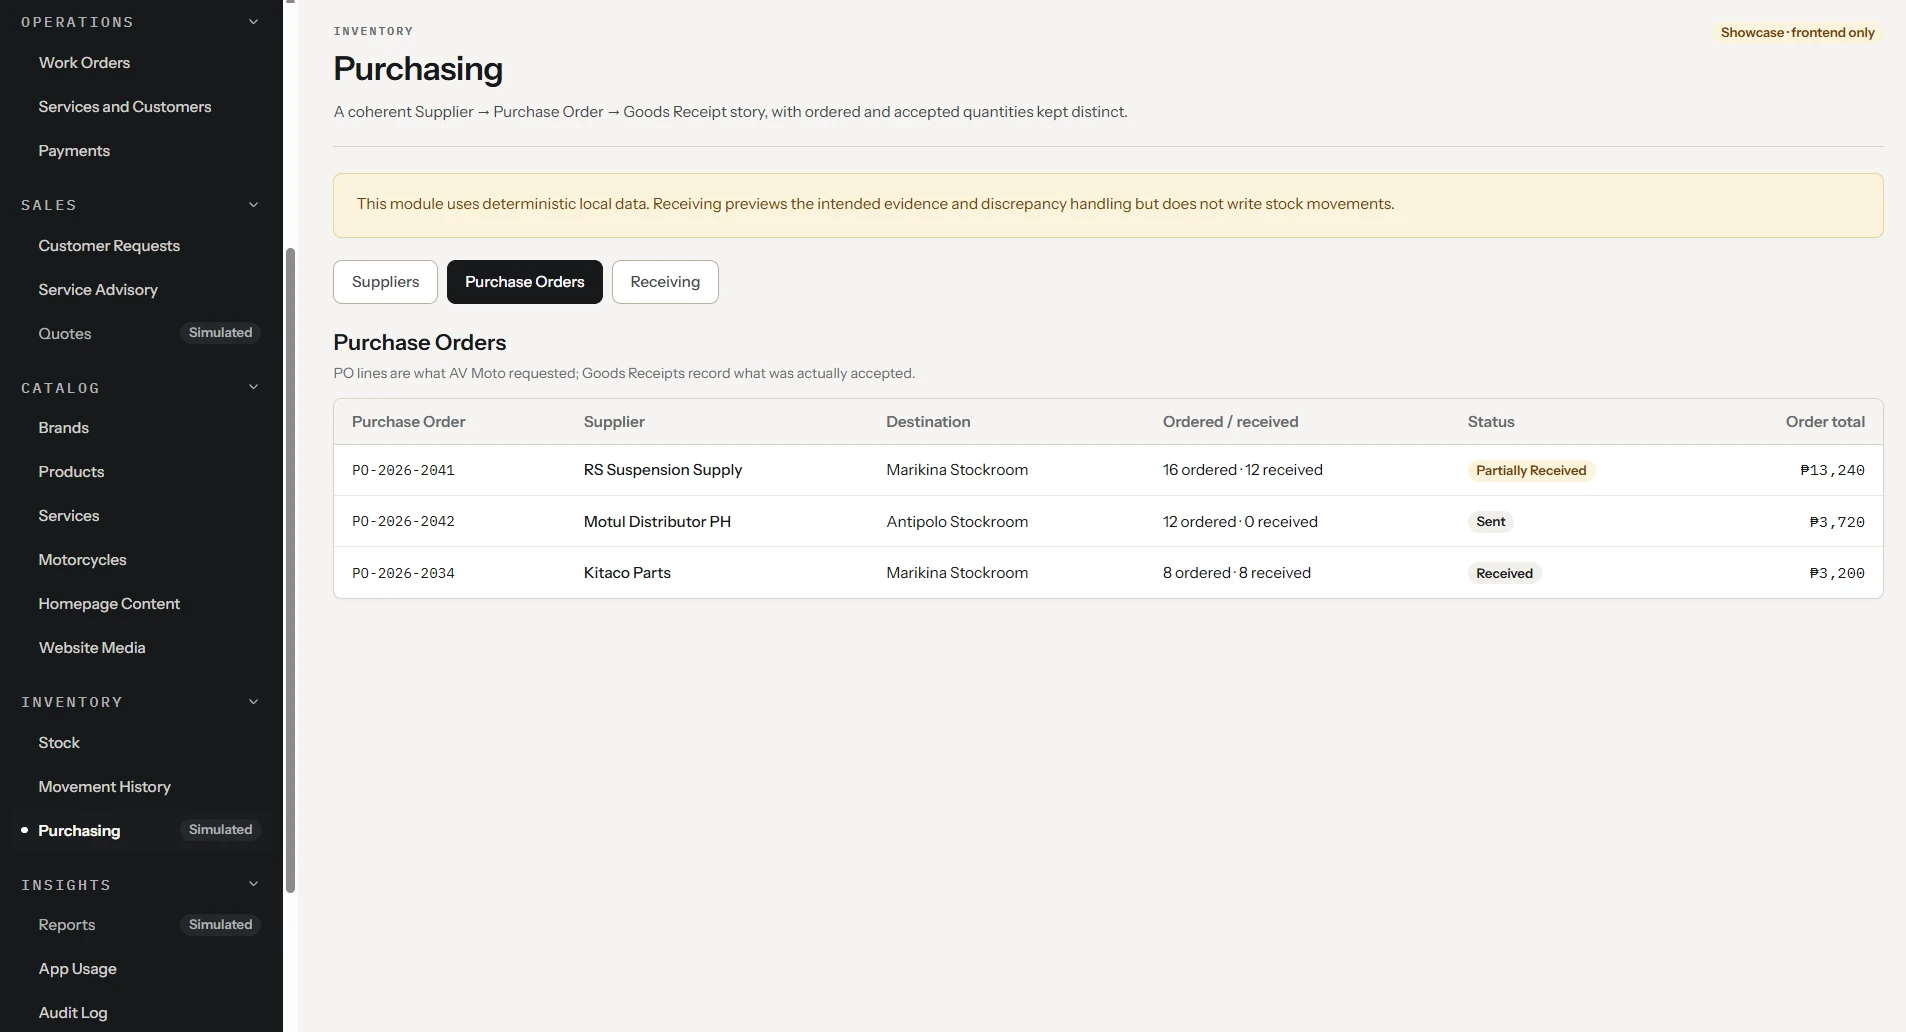
Task: Click the Simulated badge beside Purchasing
Action: [220, 830]
